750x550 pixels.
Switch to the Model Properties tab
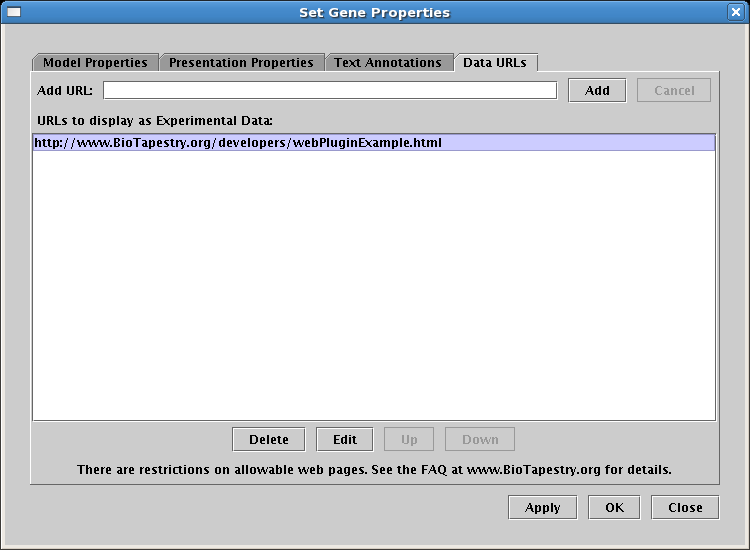[x=95, y=62]
